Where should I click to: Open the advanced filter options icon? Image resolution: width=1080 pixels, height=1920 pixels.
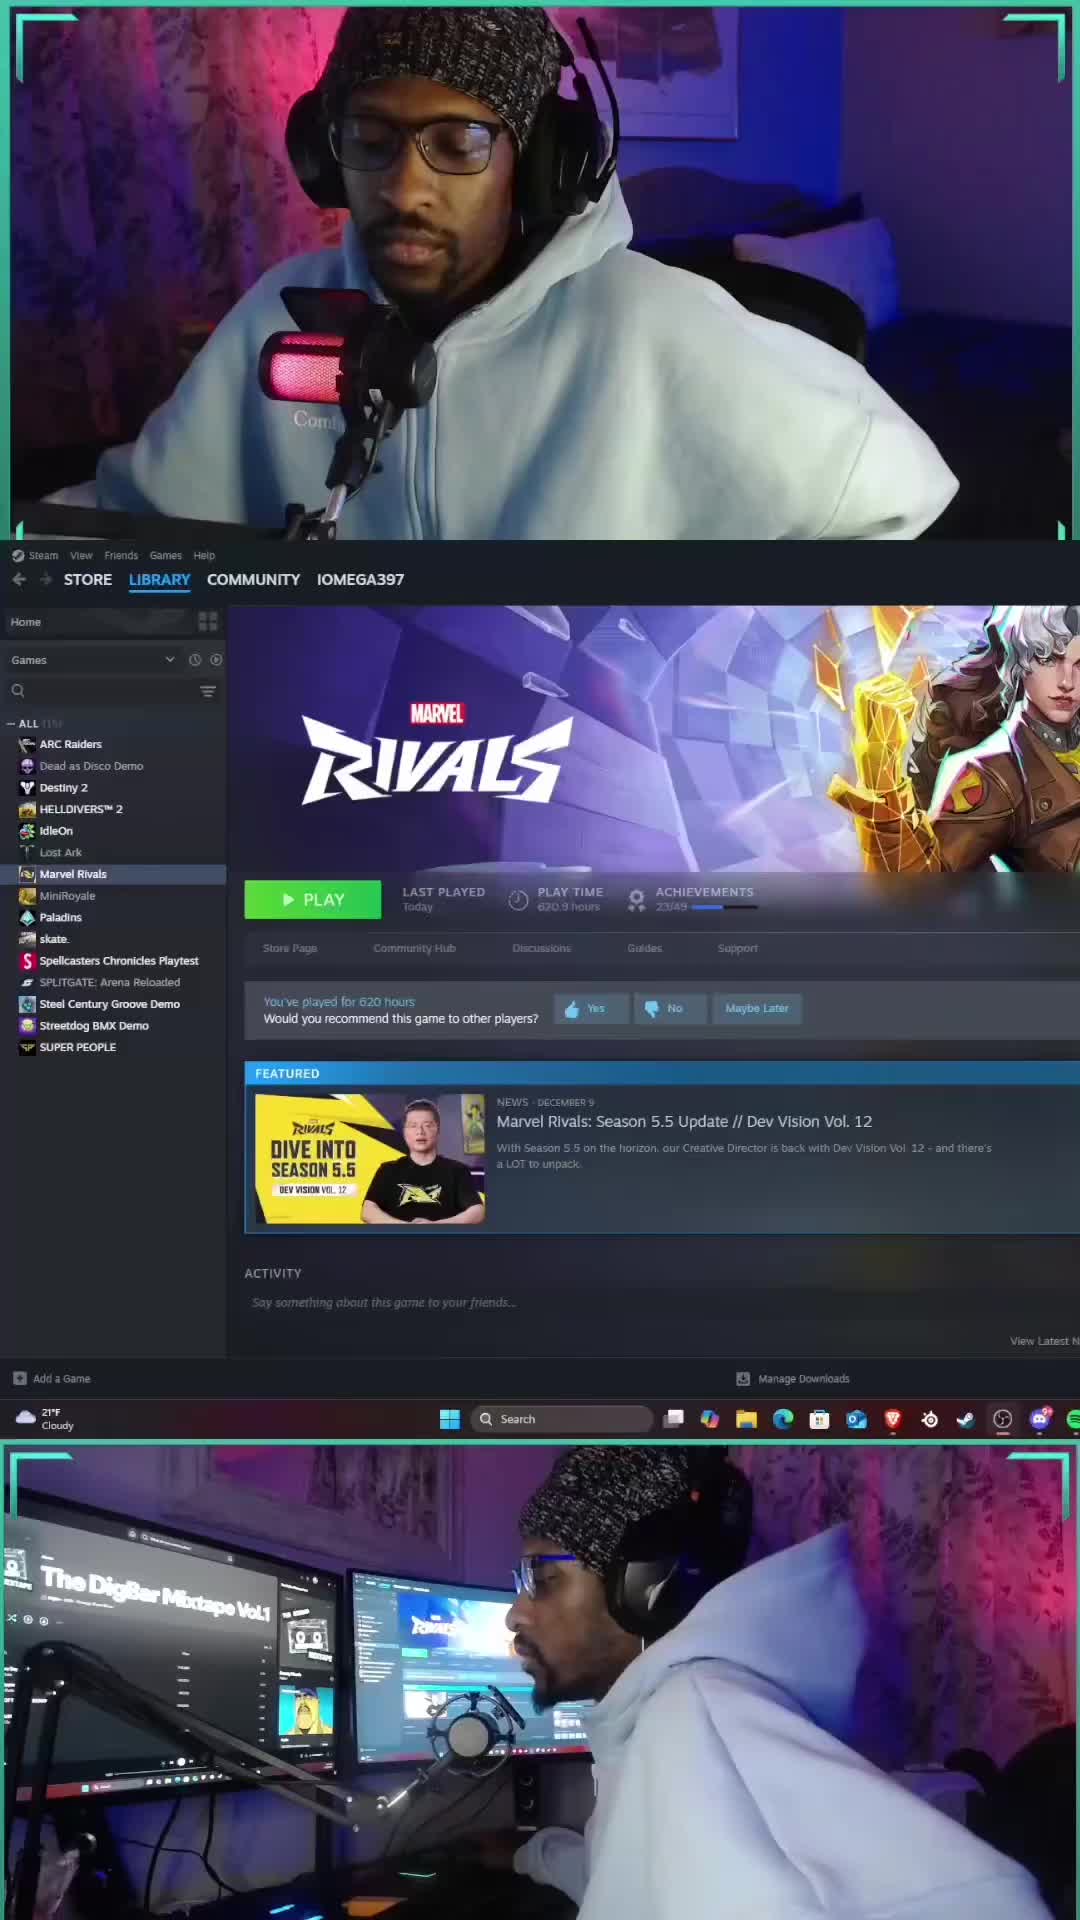(x=208, y=691)
